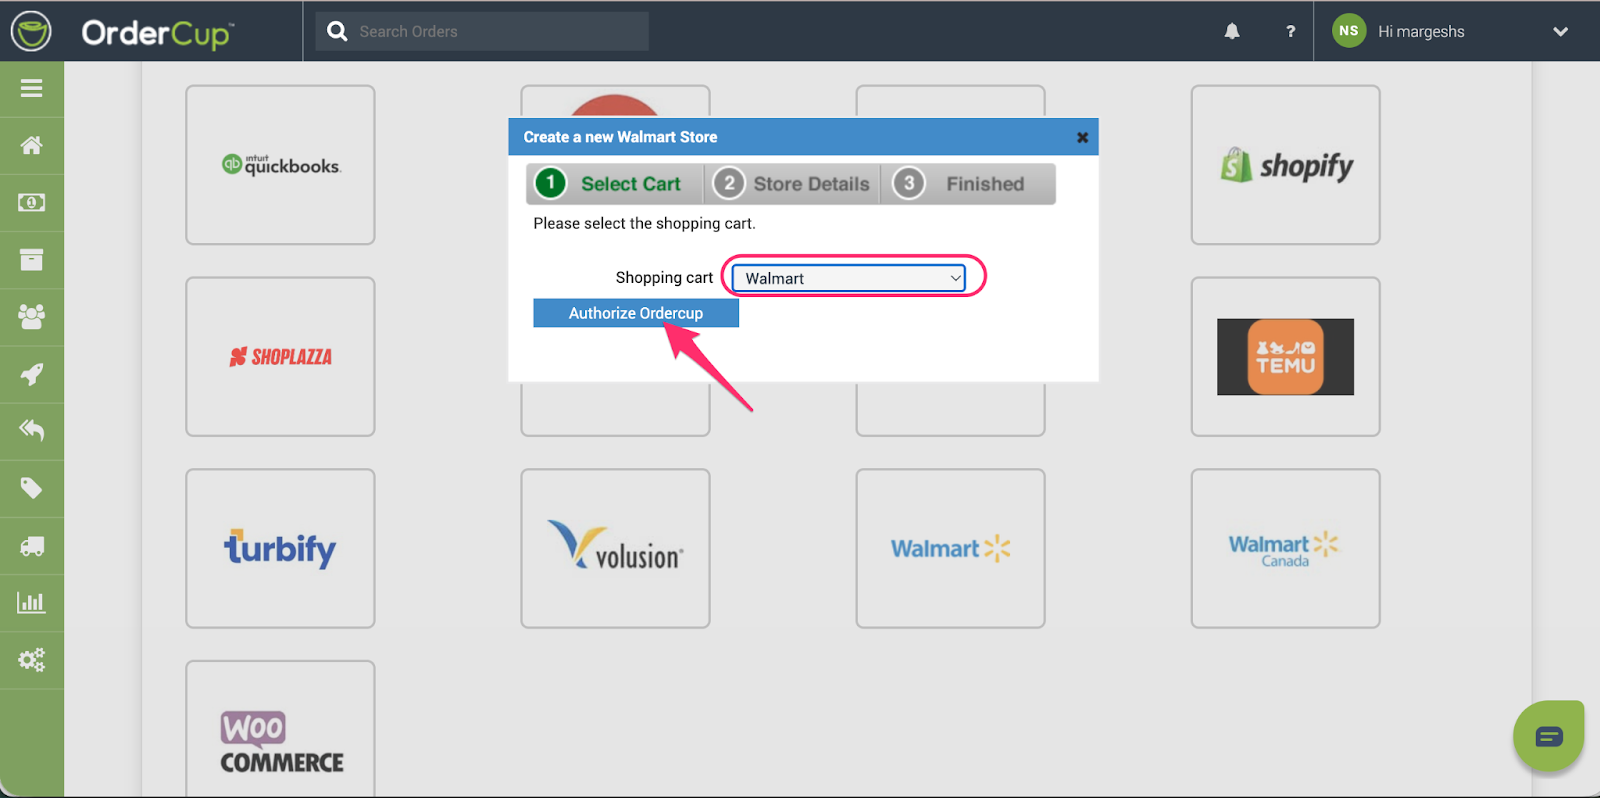Viewport: 1600px width, 798px height.
Task: Open the truck shipping sidebar icon
Action: 32,546
